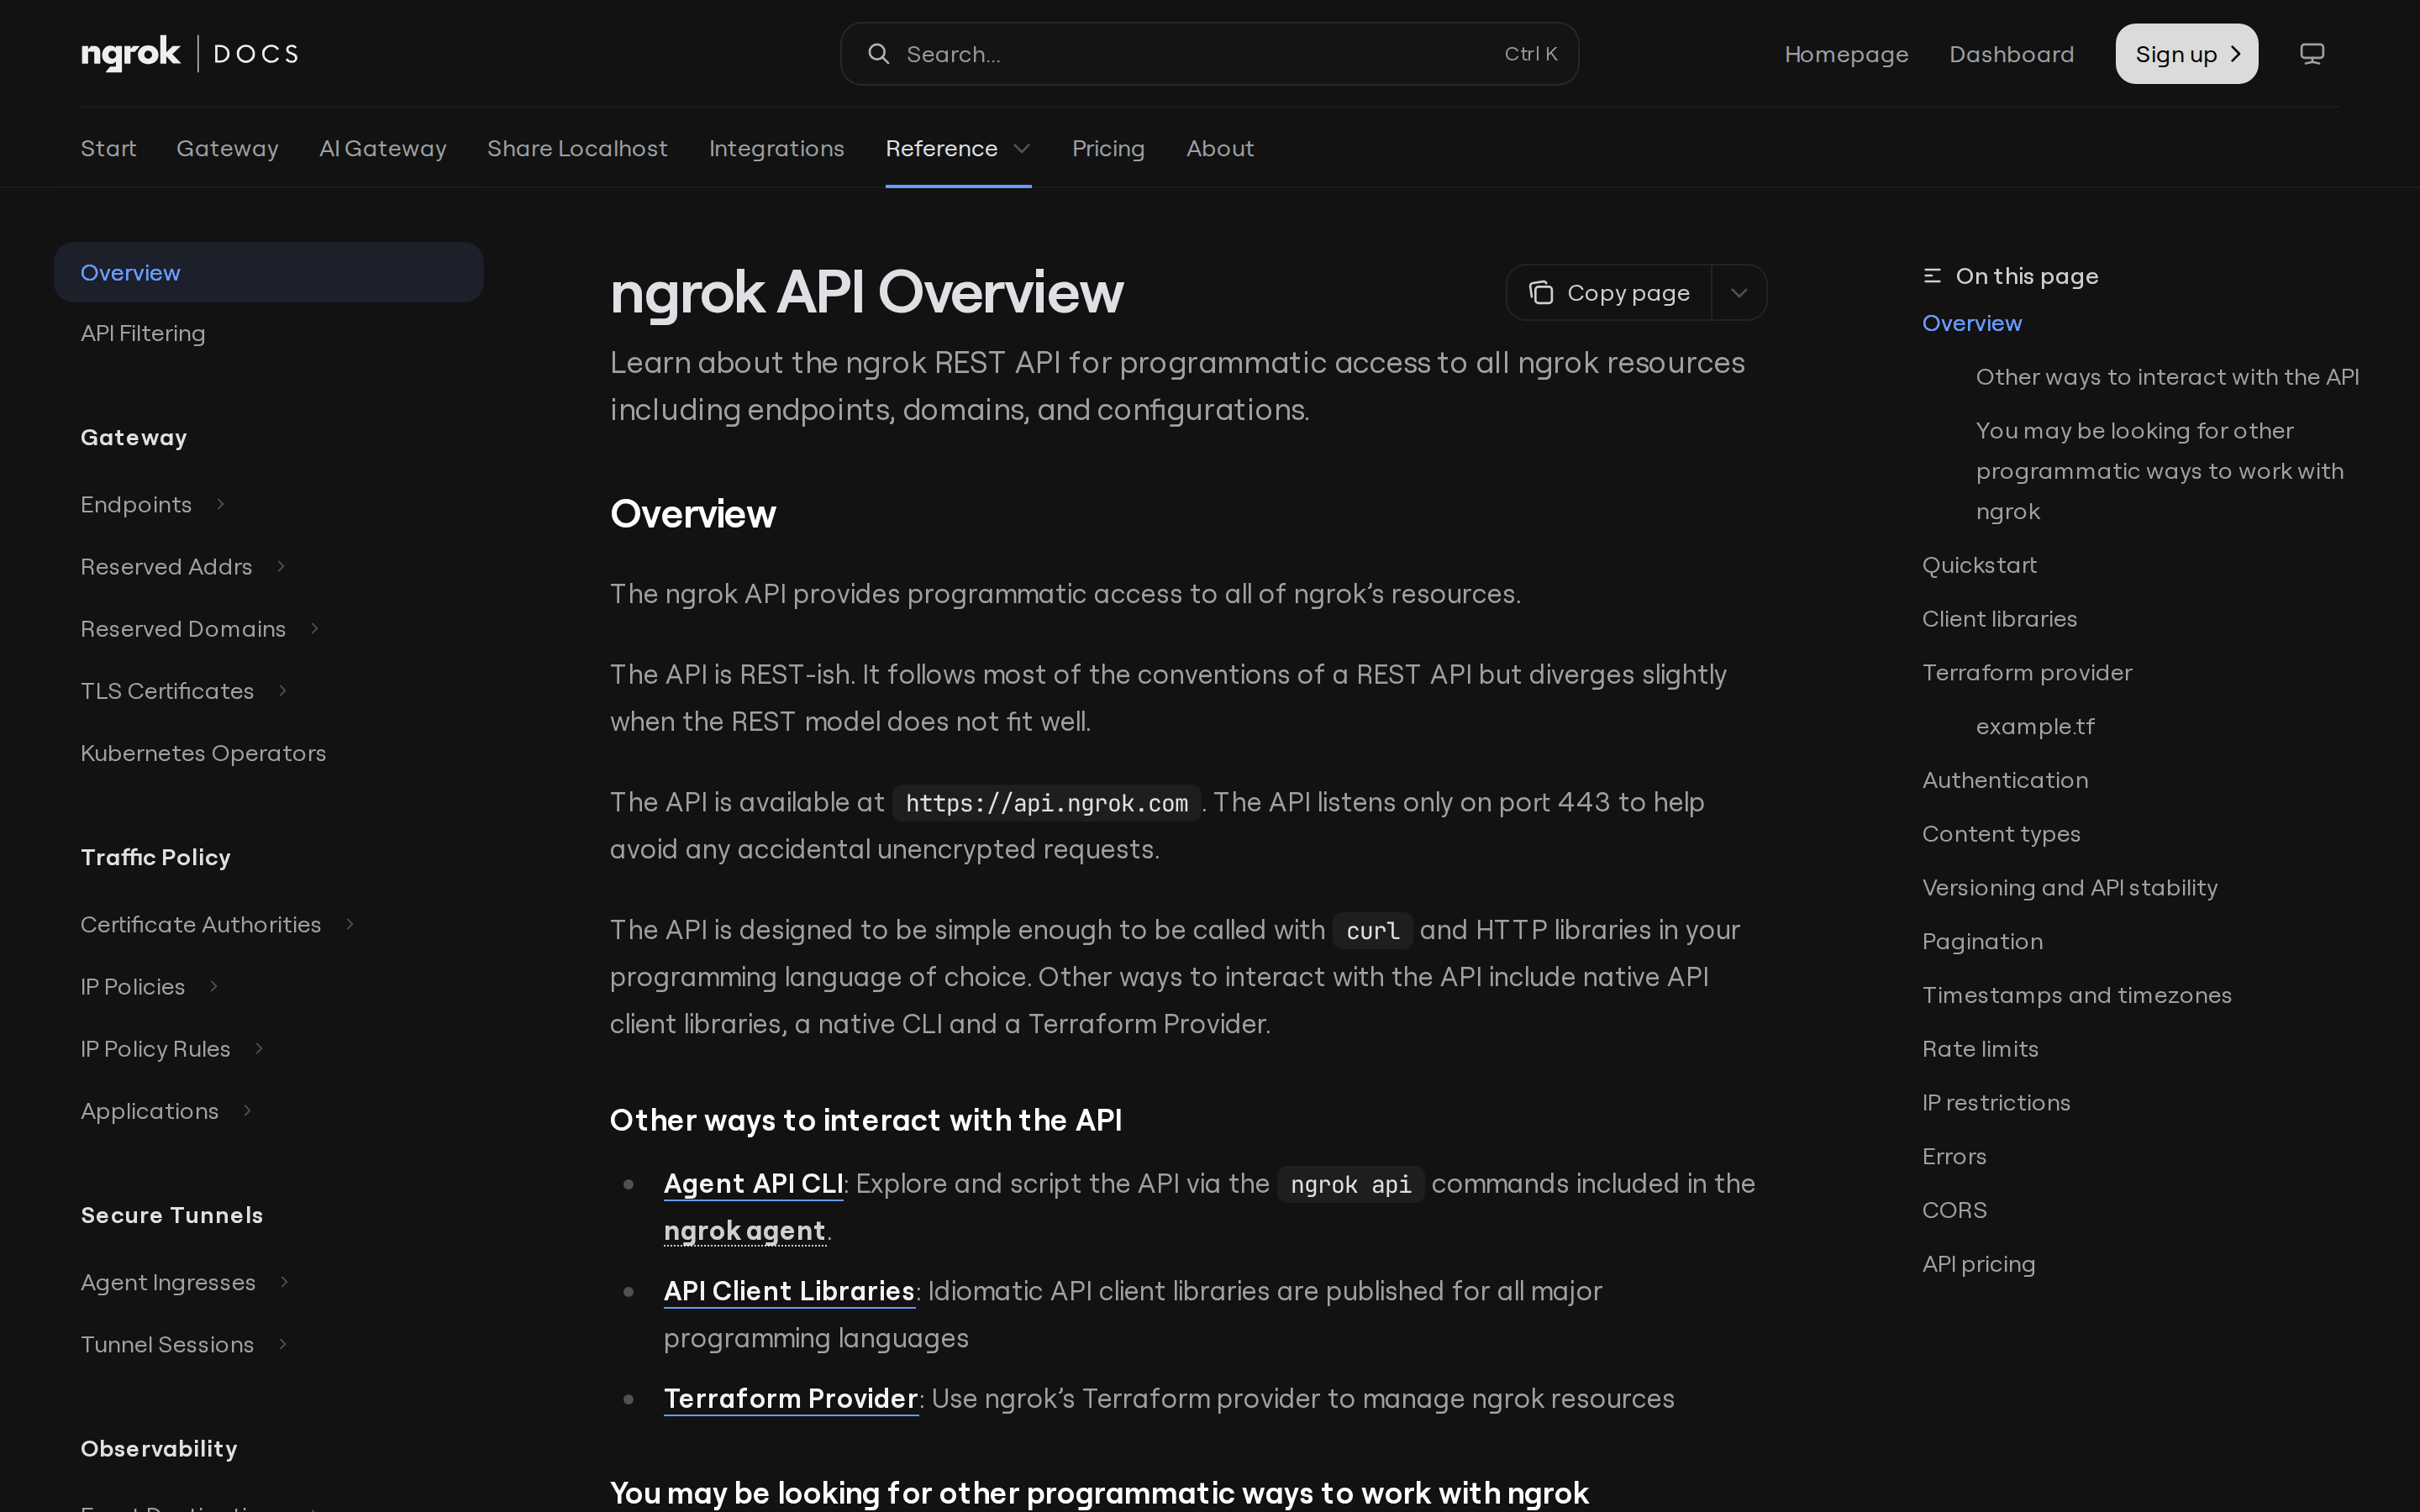Switch to the Start tab

108,149
